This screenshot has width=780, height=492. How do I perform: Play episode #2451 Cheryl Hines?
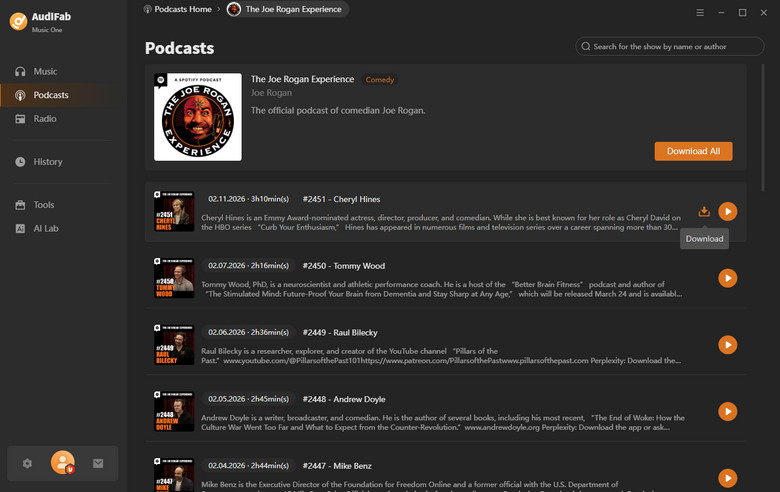[728, 211]
